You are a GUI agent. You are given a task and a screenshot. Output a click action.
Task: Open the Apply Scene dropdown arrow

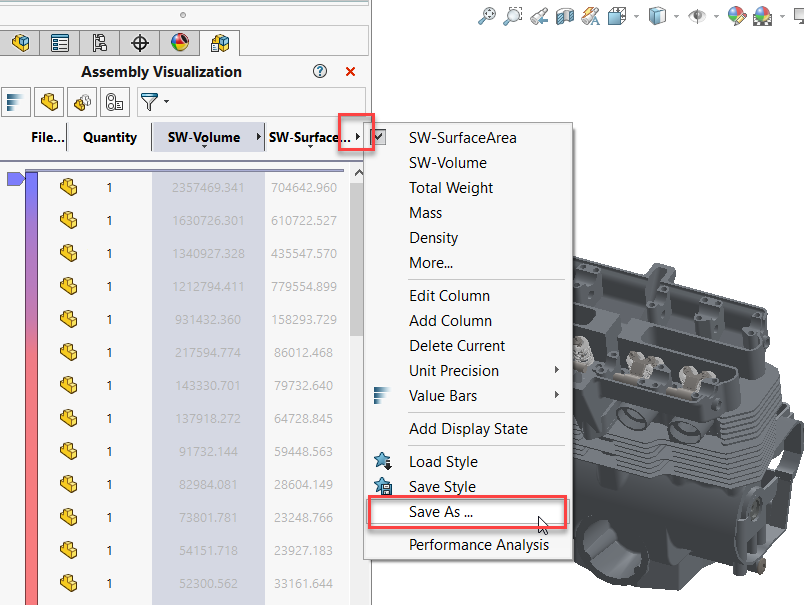click(x=782, y=16)
